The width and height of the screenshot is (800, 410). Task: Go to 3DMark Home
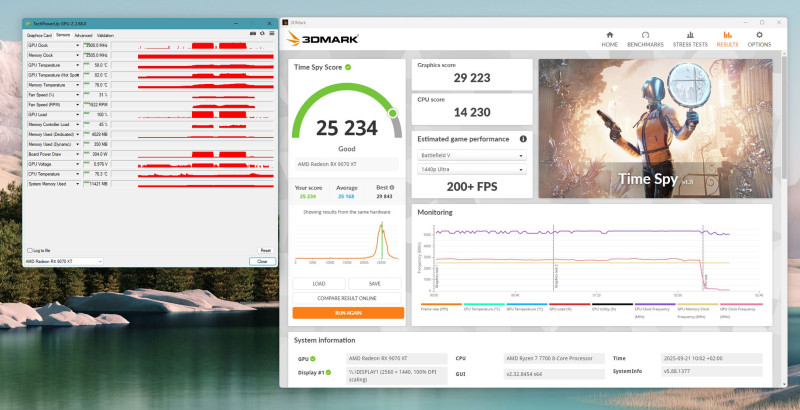(x=609, y=39)
